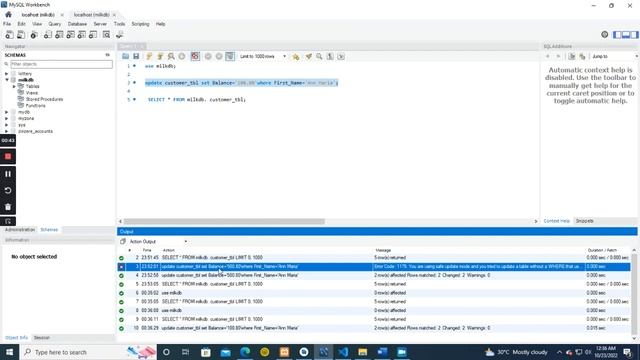Click the MySQL Workbench home icon
The height and width of the screenshot is (360, 640).
click(8, 14)
